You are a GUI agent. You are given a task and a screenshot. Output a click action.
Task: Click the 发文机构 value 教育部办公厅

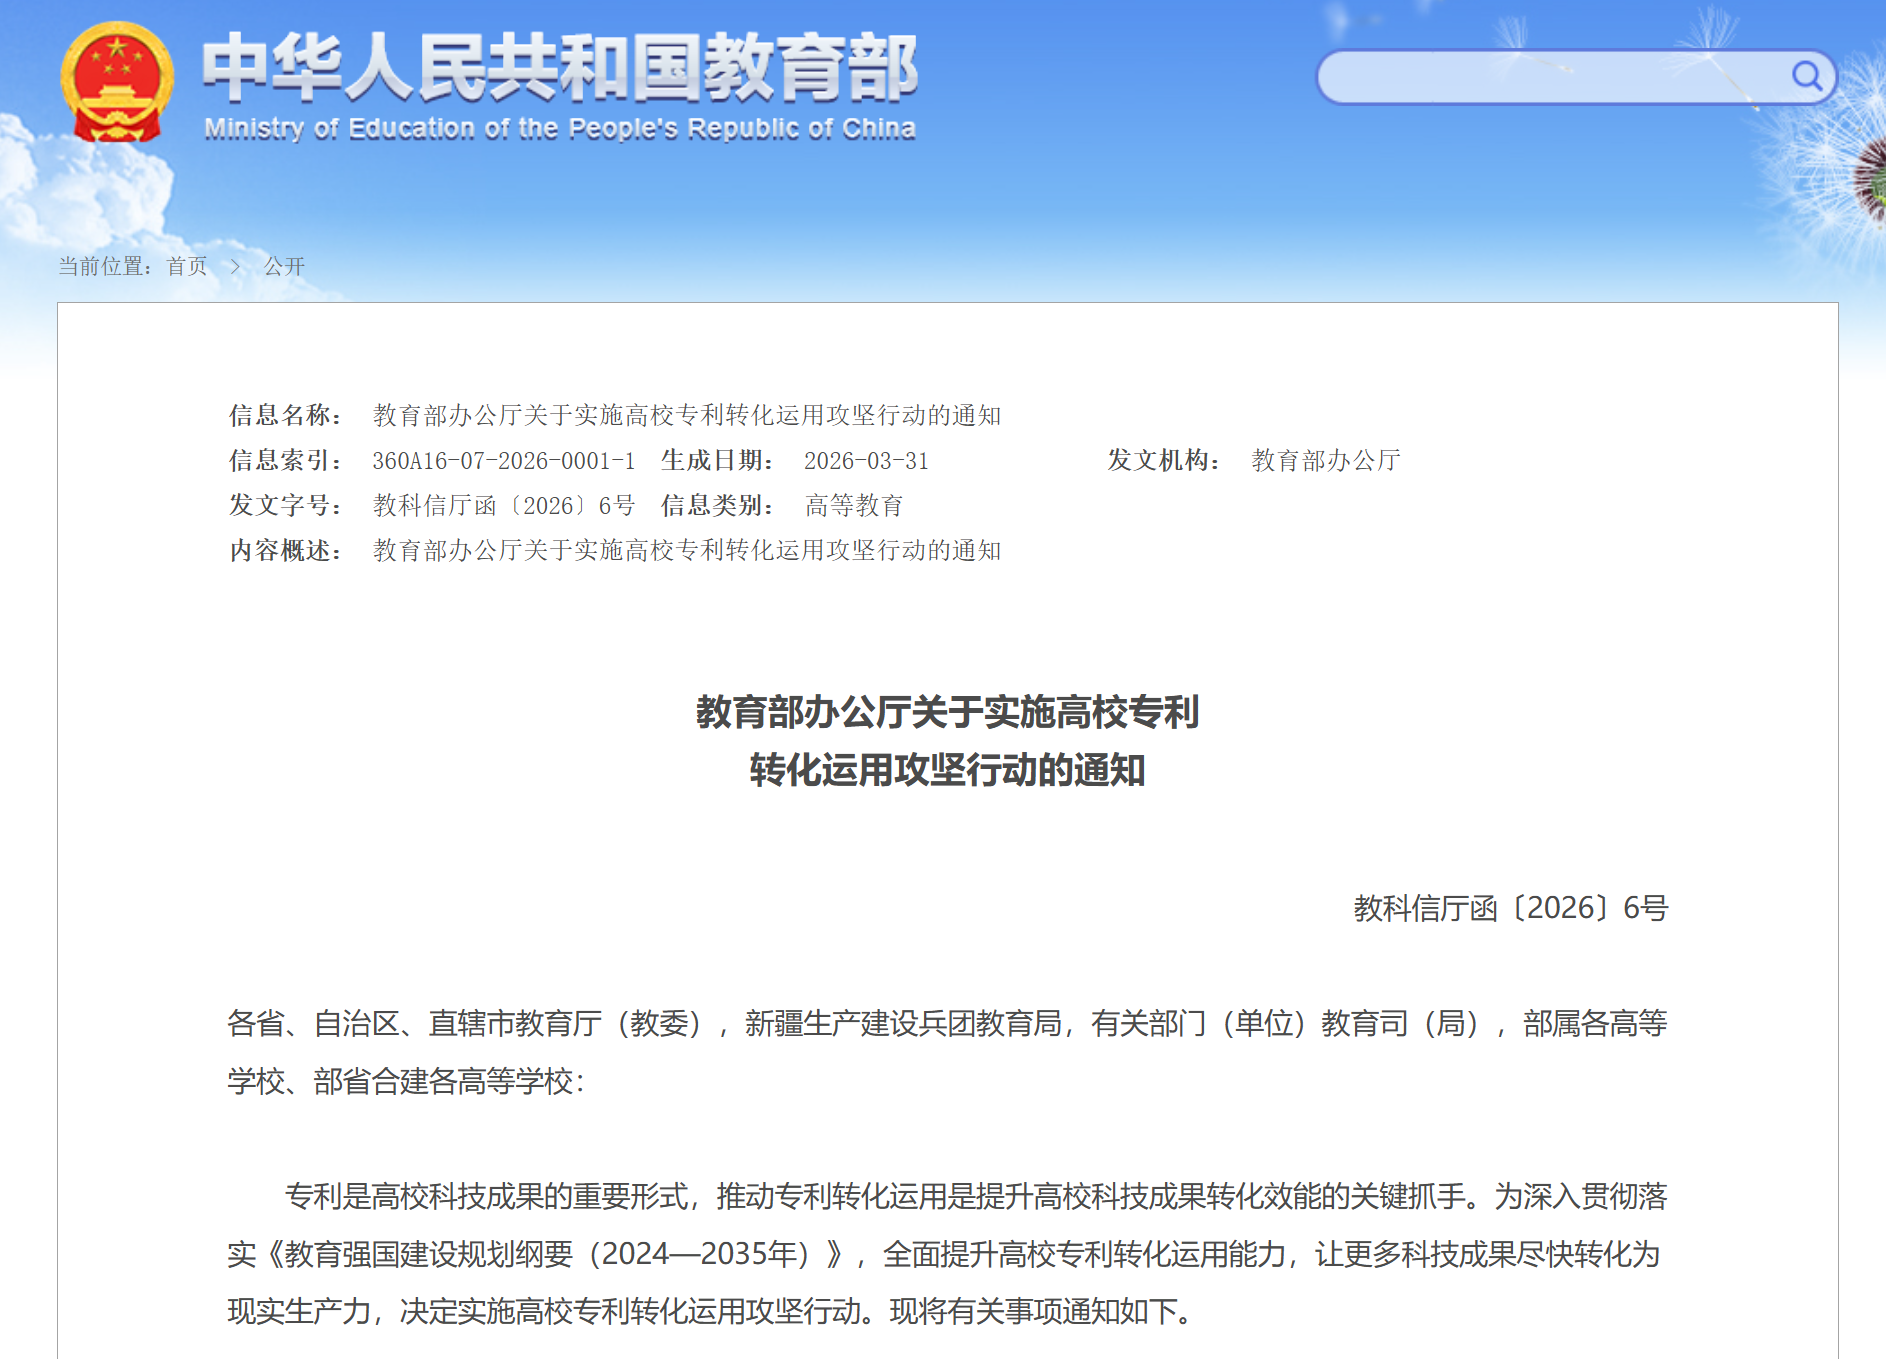point(1324,461)
